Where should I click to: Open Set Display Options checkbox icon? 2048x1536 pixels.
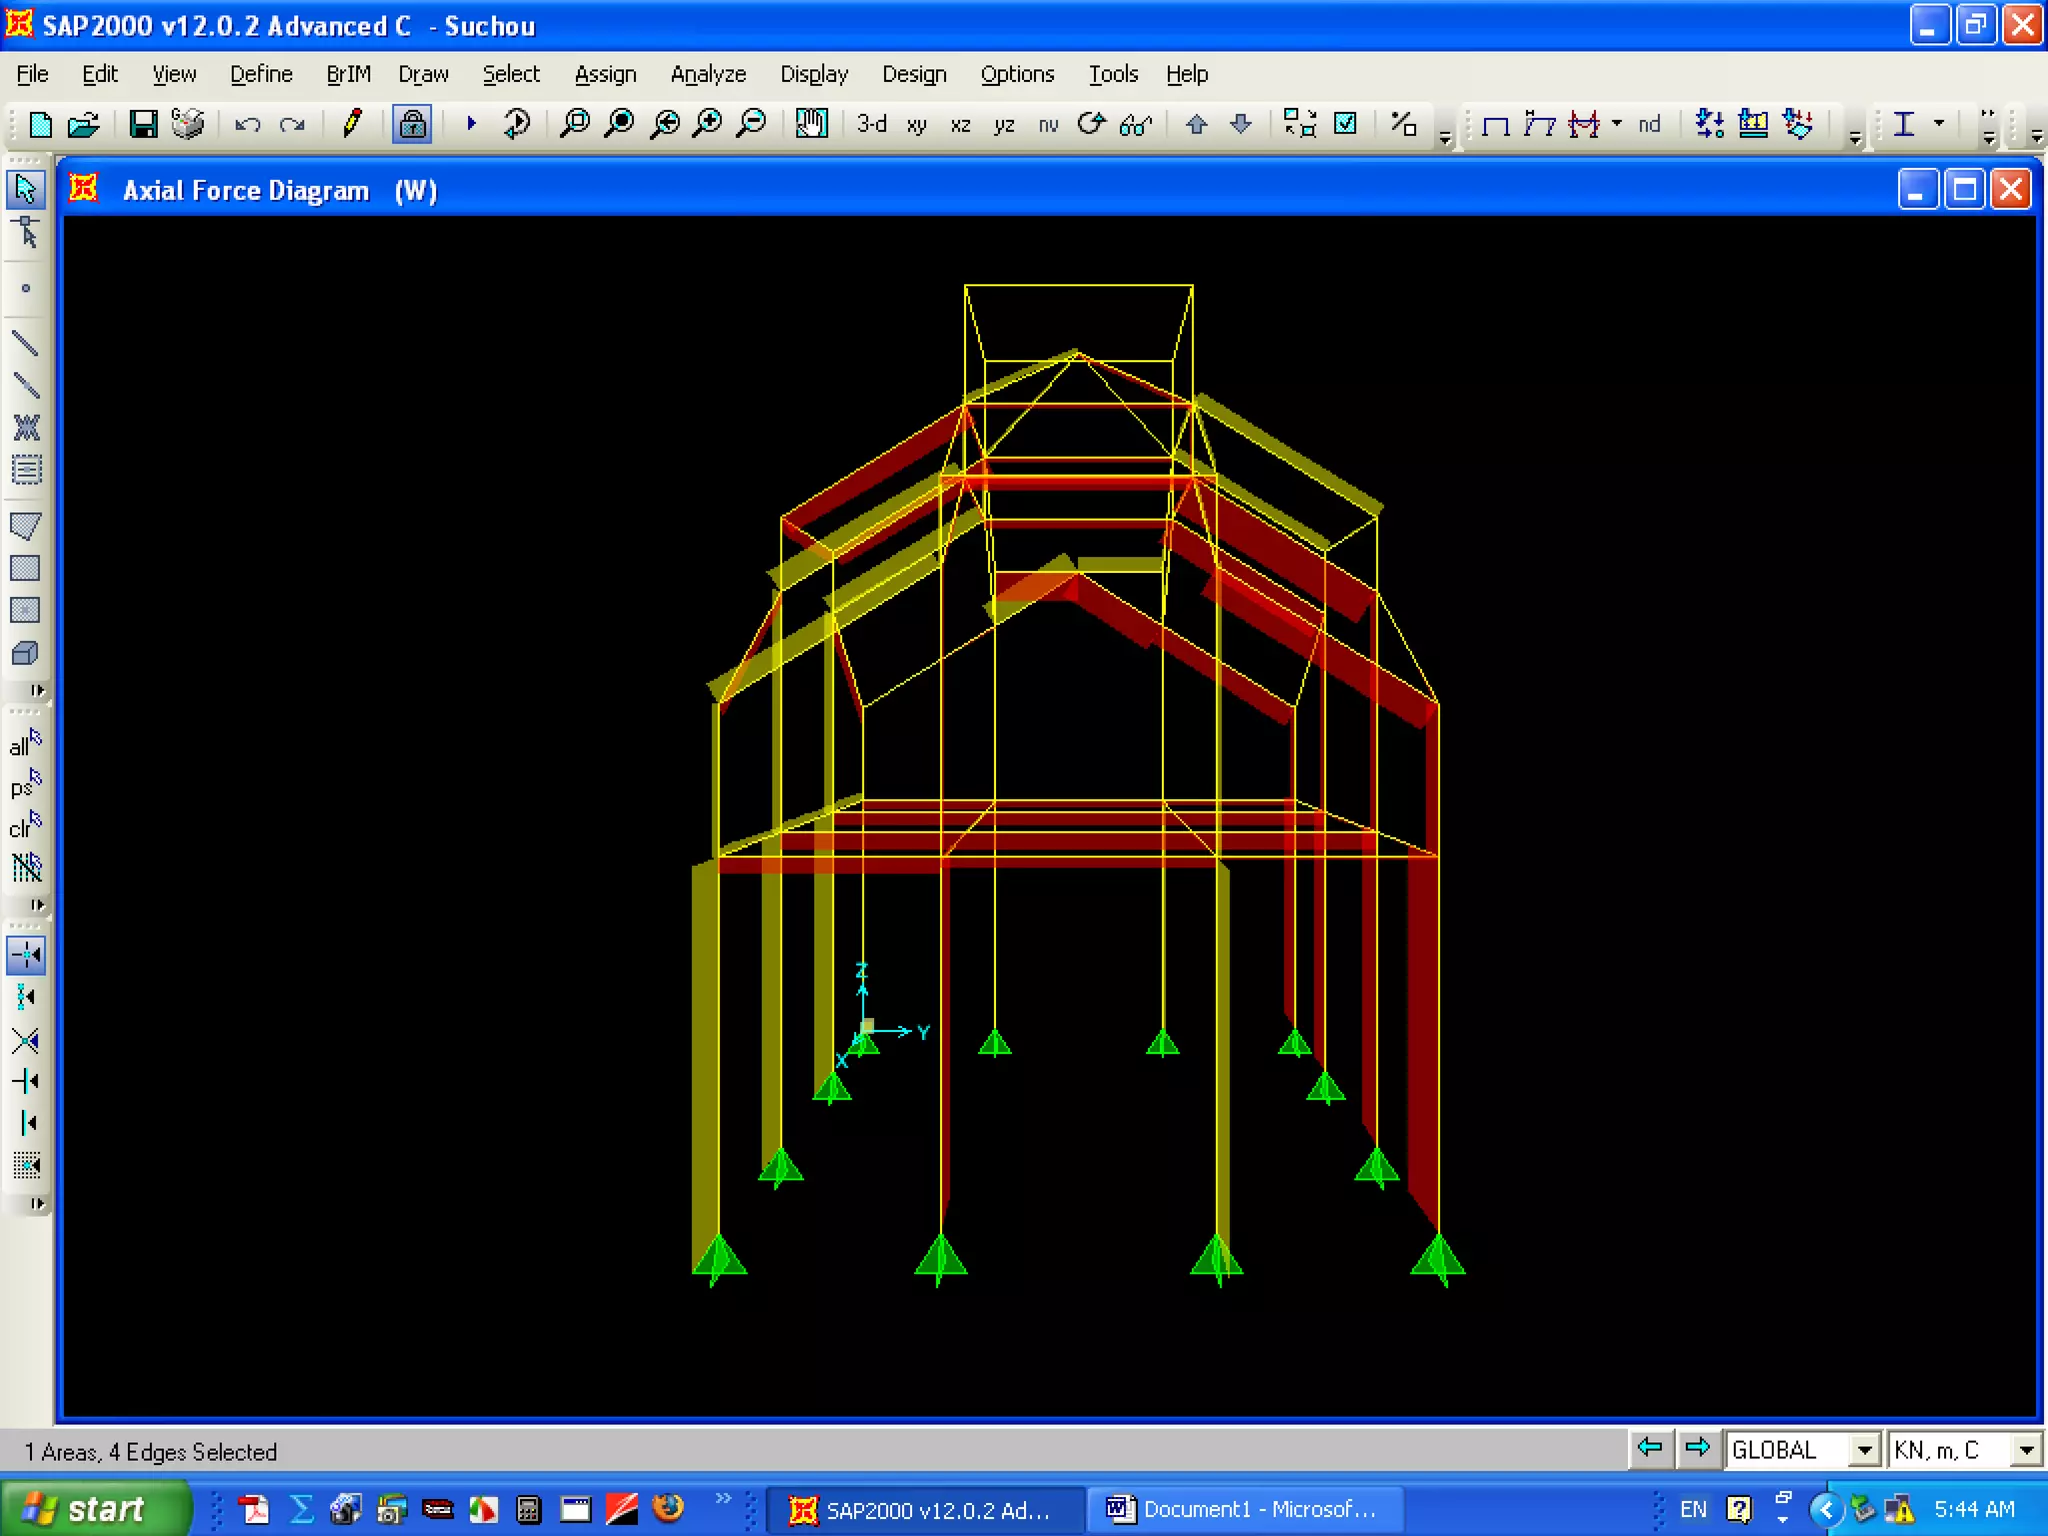(1346, 124)
